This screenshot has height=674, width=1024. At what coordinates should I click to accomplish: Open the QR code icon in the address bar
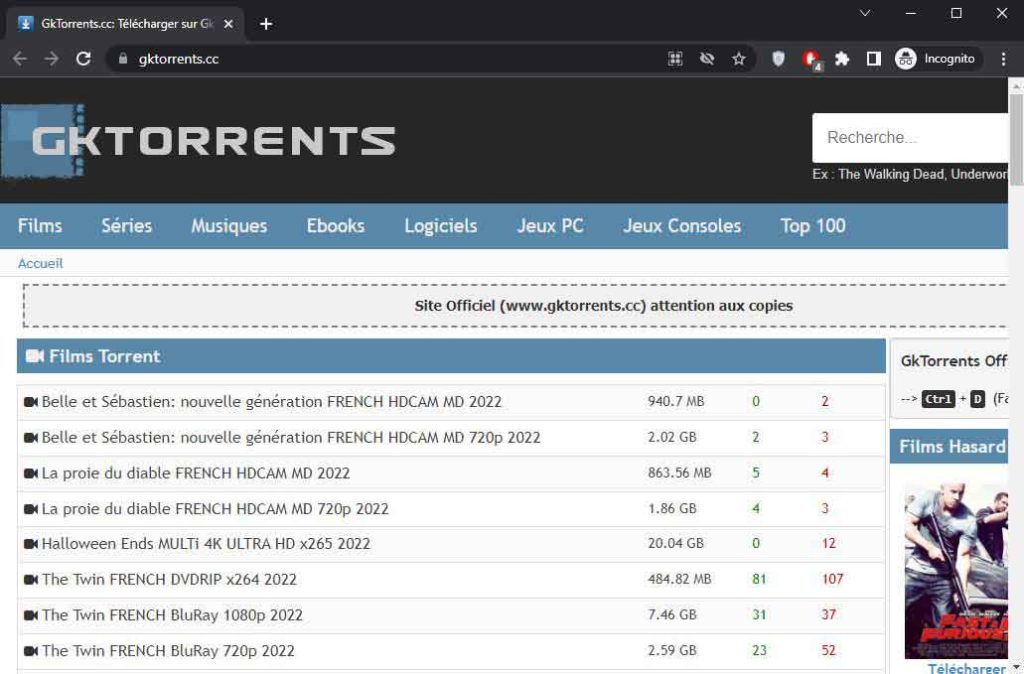pos(675,59)
